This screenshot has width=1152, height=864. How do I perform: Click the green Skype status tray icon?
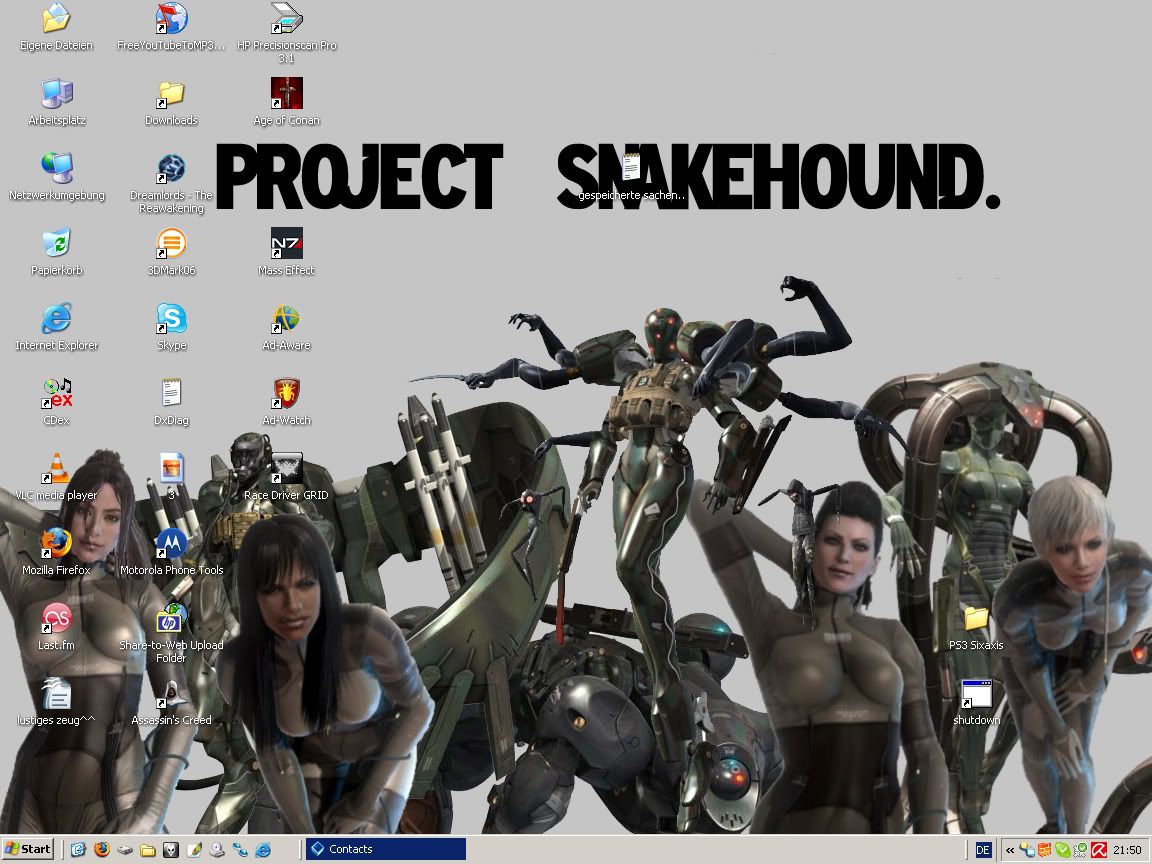tap(1063, 850)
